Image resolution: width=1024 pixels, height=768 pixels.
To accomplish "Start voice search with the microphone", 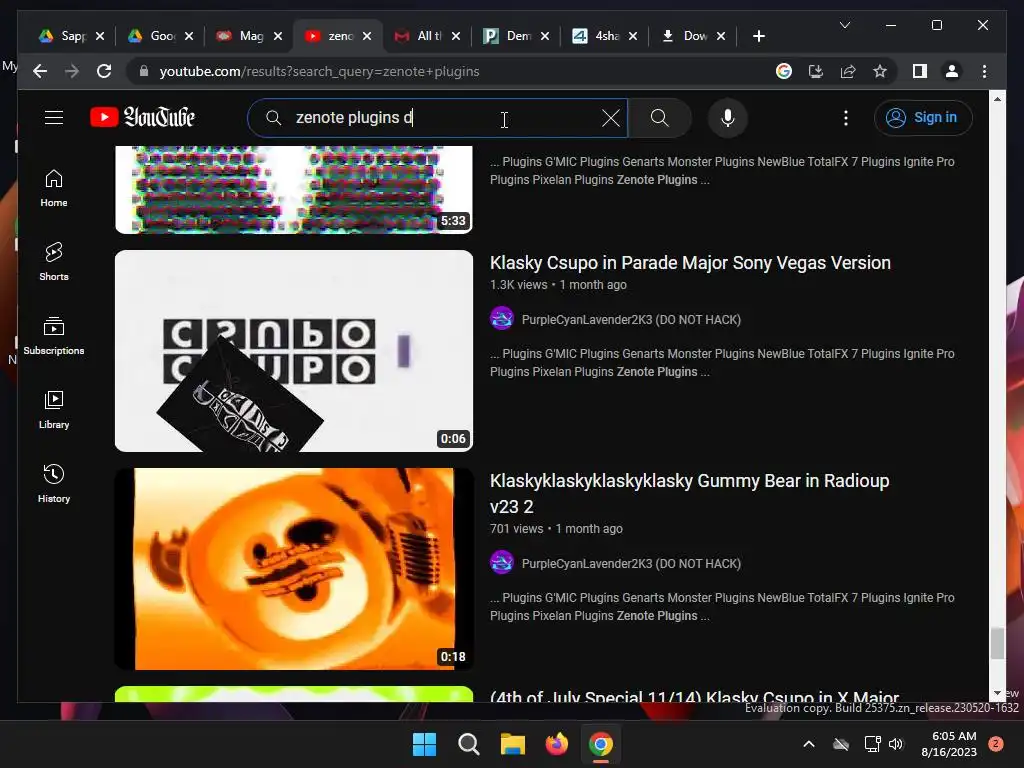I will pyautogui.click(x=728, y=118).
